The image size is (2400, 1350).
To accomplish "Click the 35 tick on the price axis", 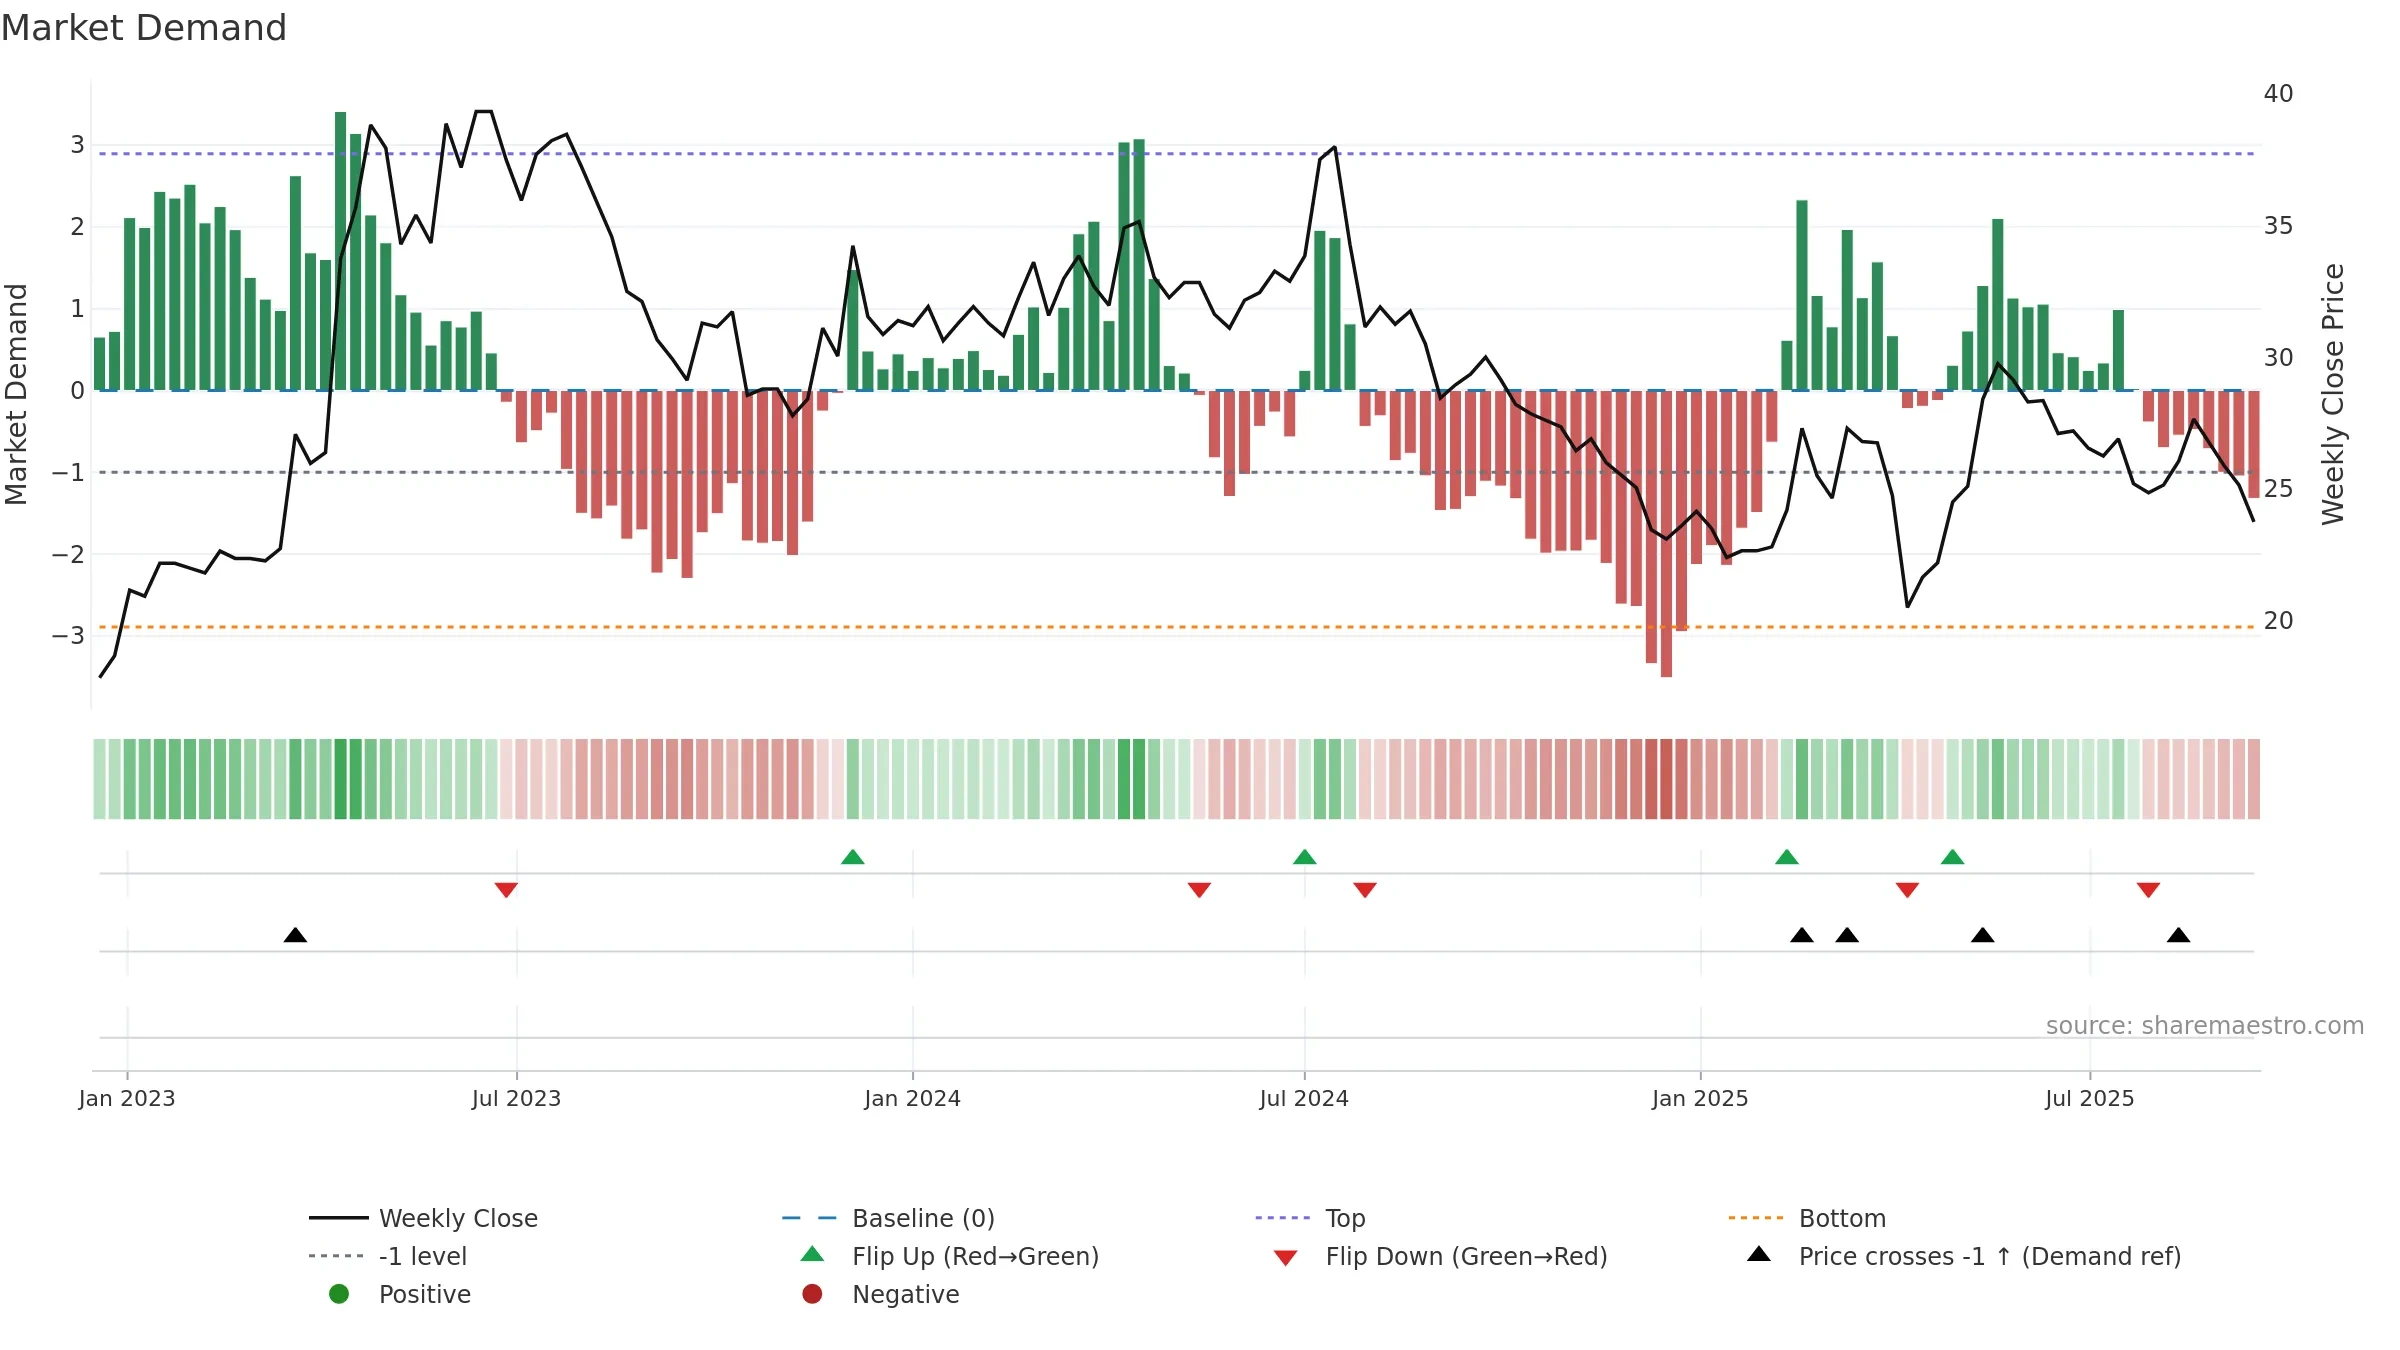I will pos(2279,226).
